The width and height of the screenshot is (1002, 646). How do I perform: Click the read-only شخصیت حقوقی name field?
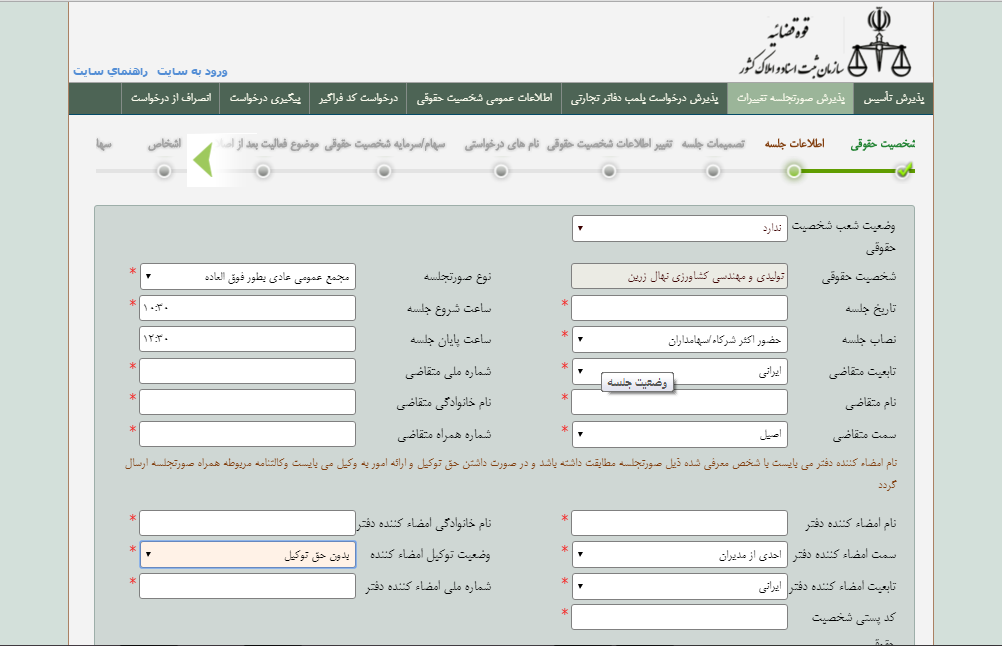coord(679,277)
